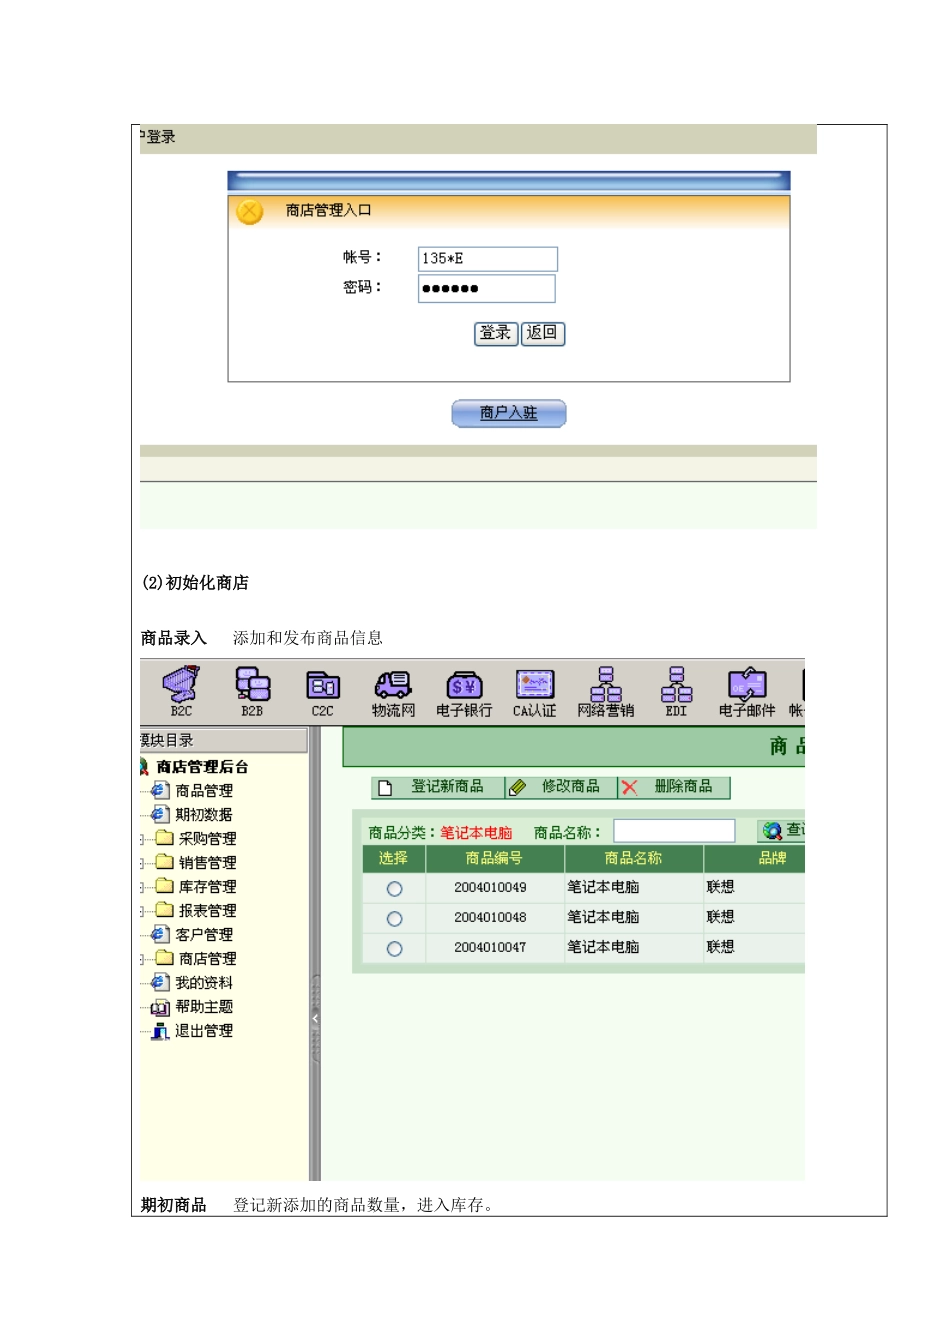The height and width of the screenshot is (1344, 950).
Task: Click the 删除商品 red X icon
Action: [x=629, y=788]
